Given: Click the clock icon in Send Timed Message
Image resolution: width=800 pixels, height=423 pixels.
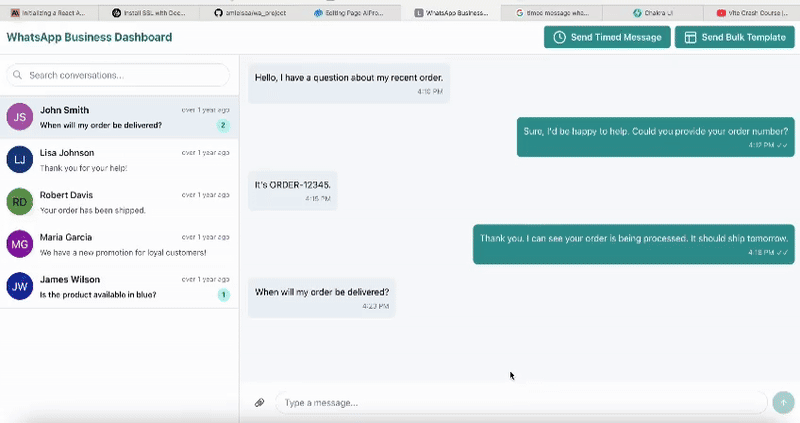Looking at the screenshot, I should click(x=559, y=37).
